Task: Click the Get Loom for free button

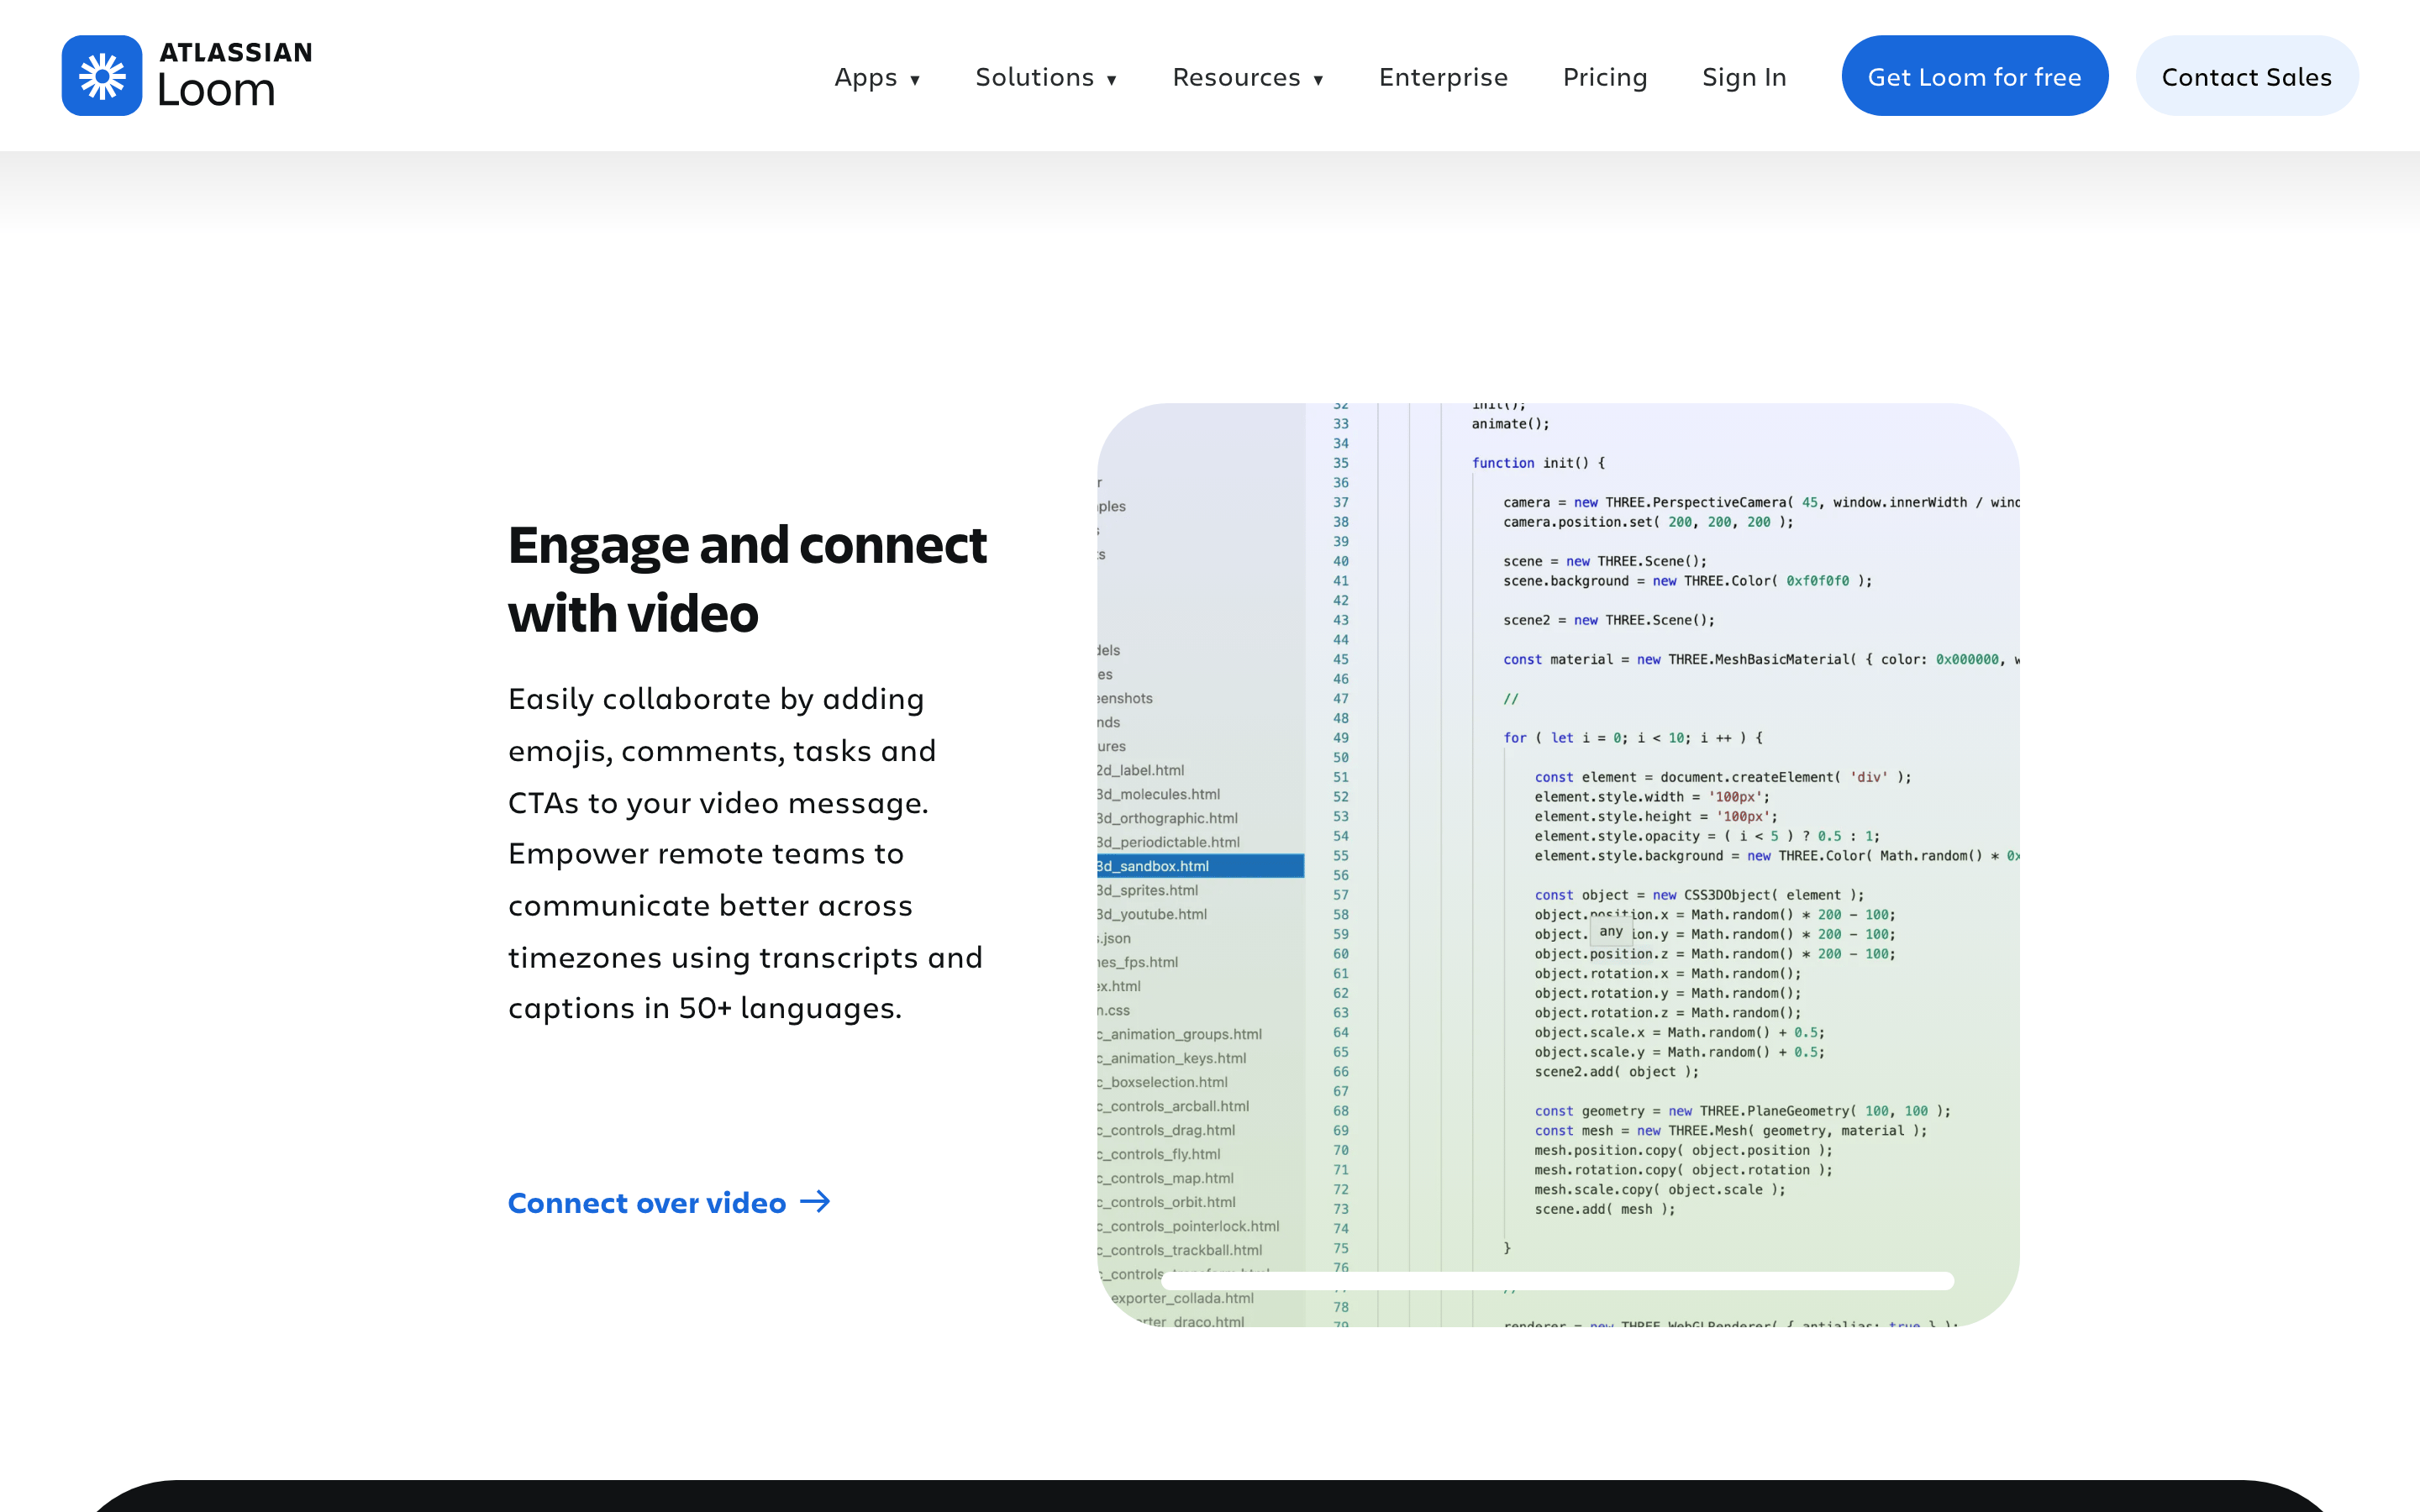Action: coord(1974,76)
